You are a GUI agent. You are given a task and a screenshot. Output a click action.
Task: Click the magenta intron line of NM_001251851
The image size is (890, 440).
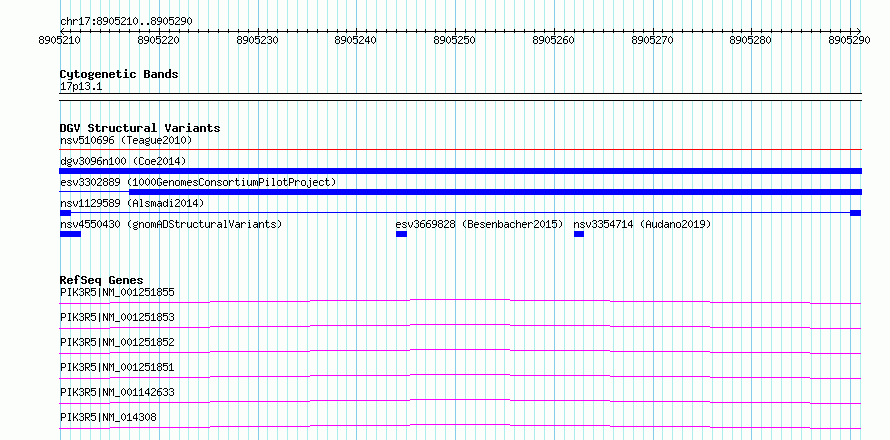[461, 374]
